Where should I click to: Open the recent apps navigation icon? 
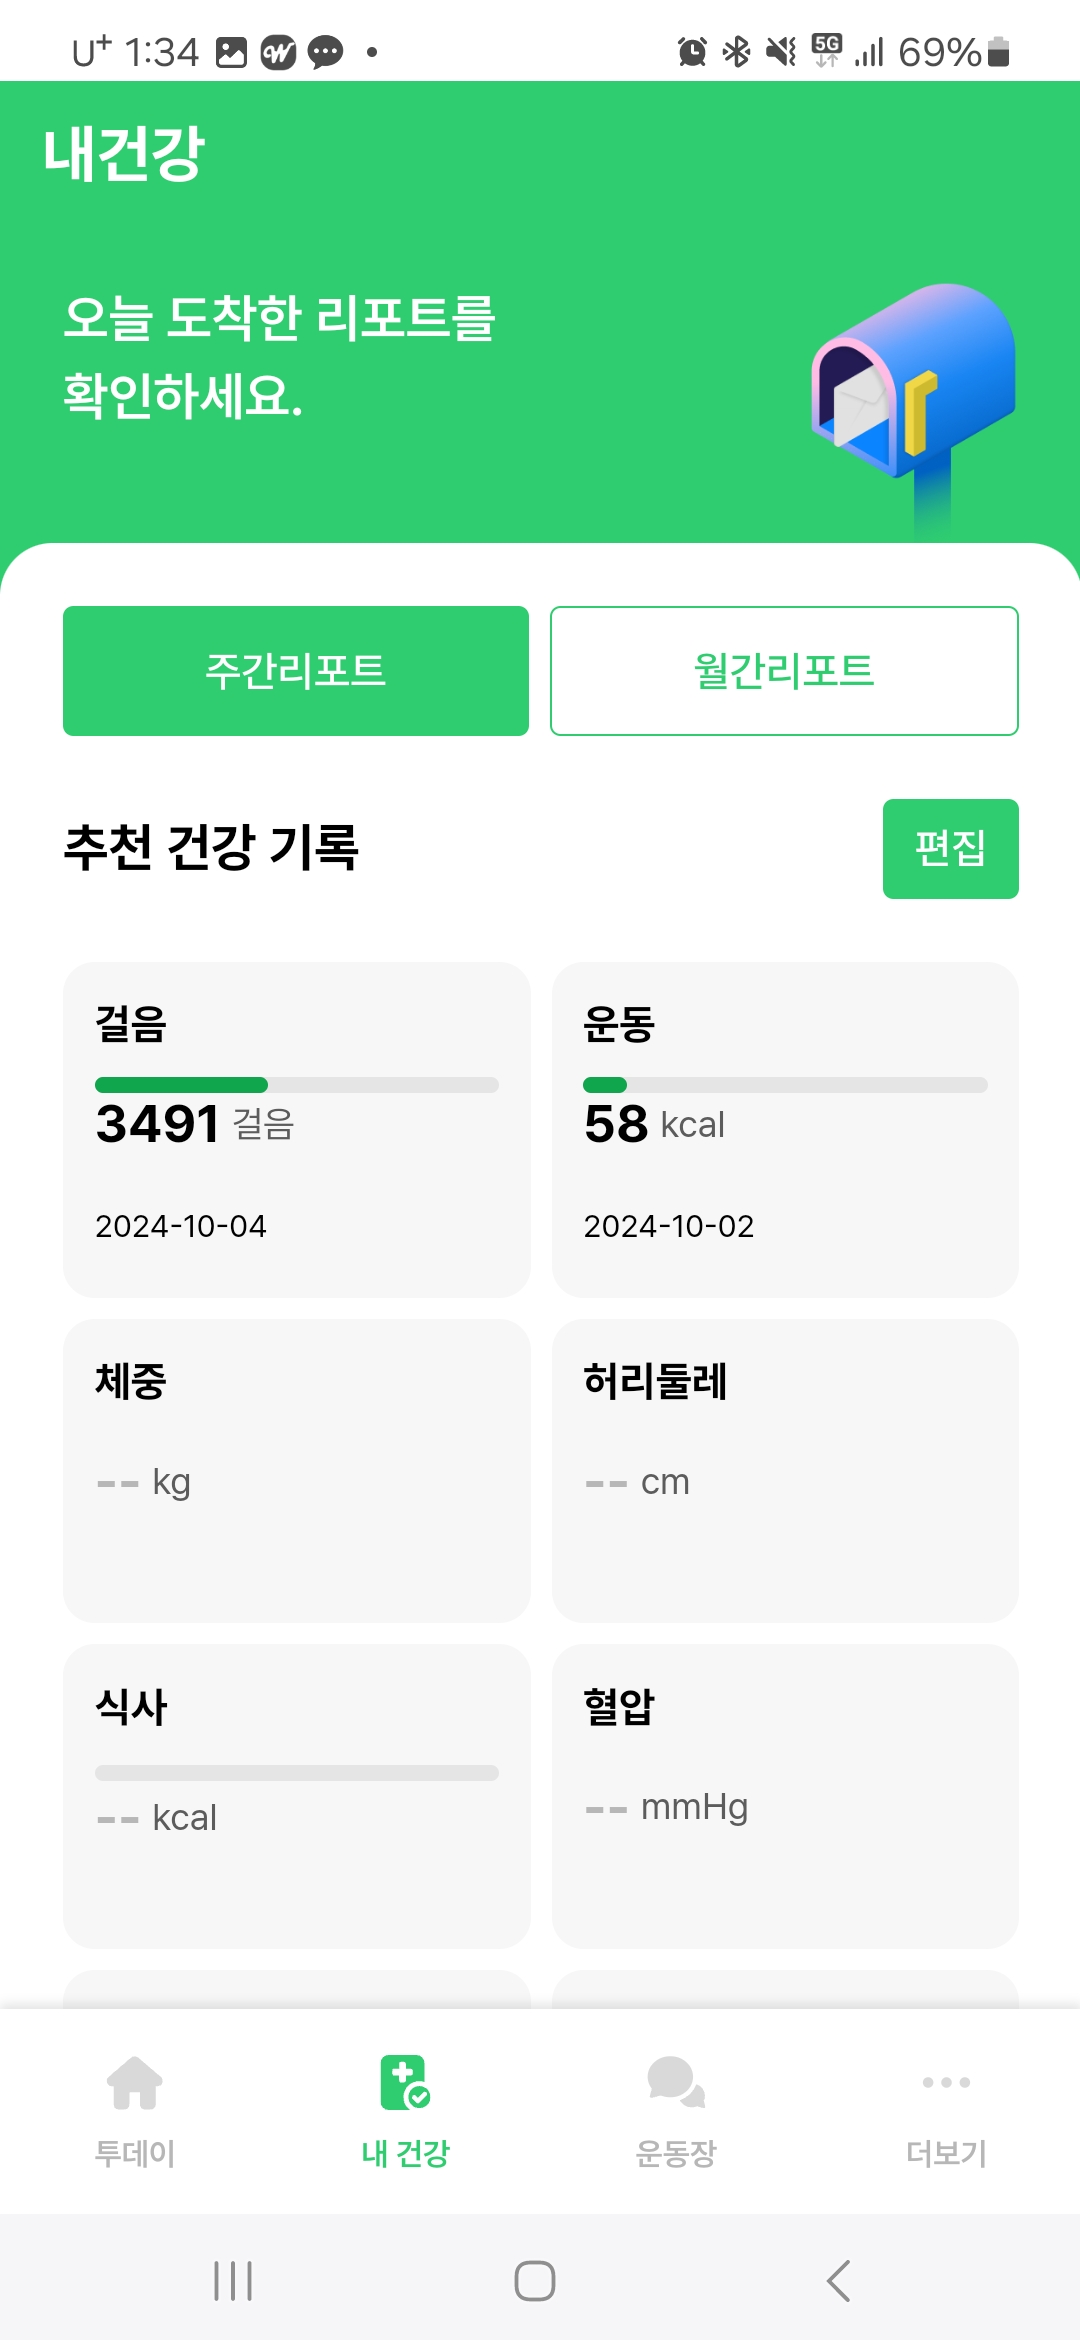point(233,2281)
